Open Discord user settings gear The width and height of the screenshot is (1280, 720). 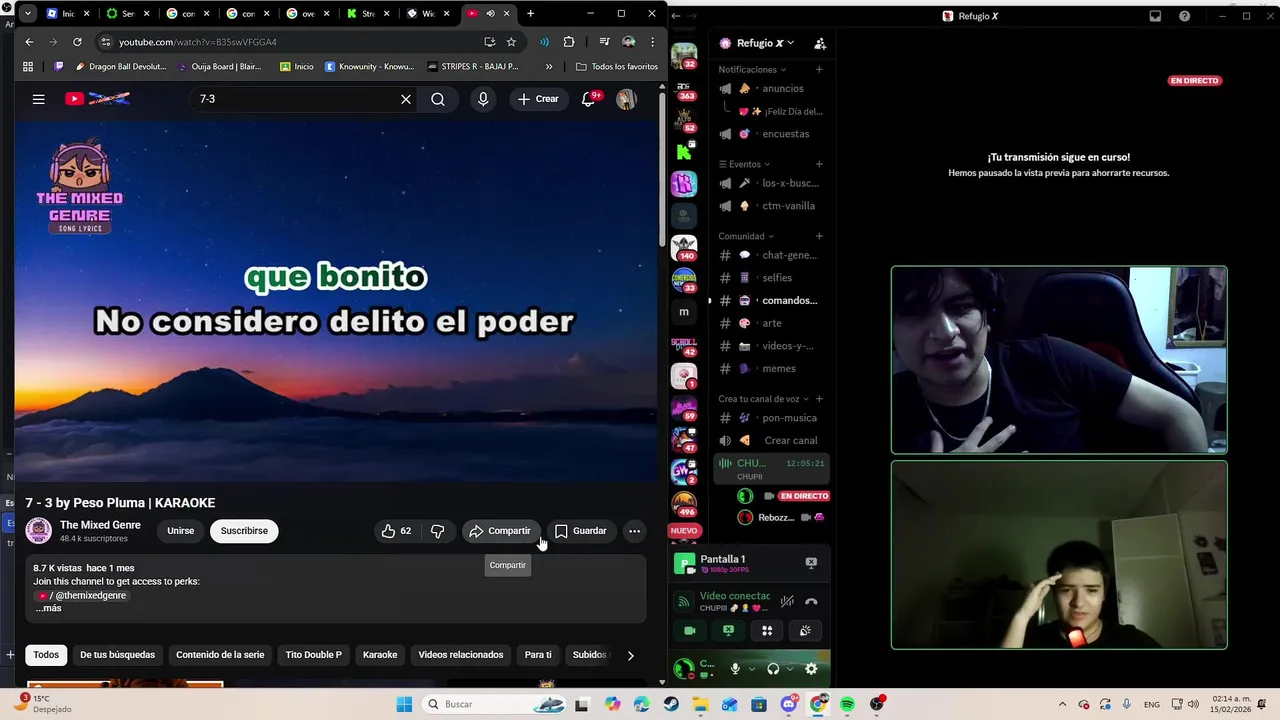(x=811, y=669)
